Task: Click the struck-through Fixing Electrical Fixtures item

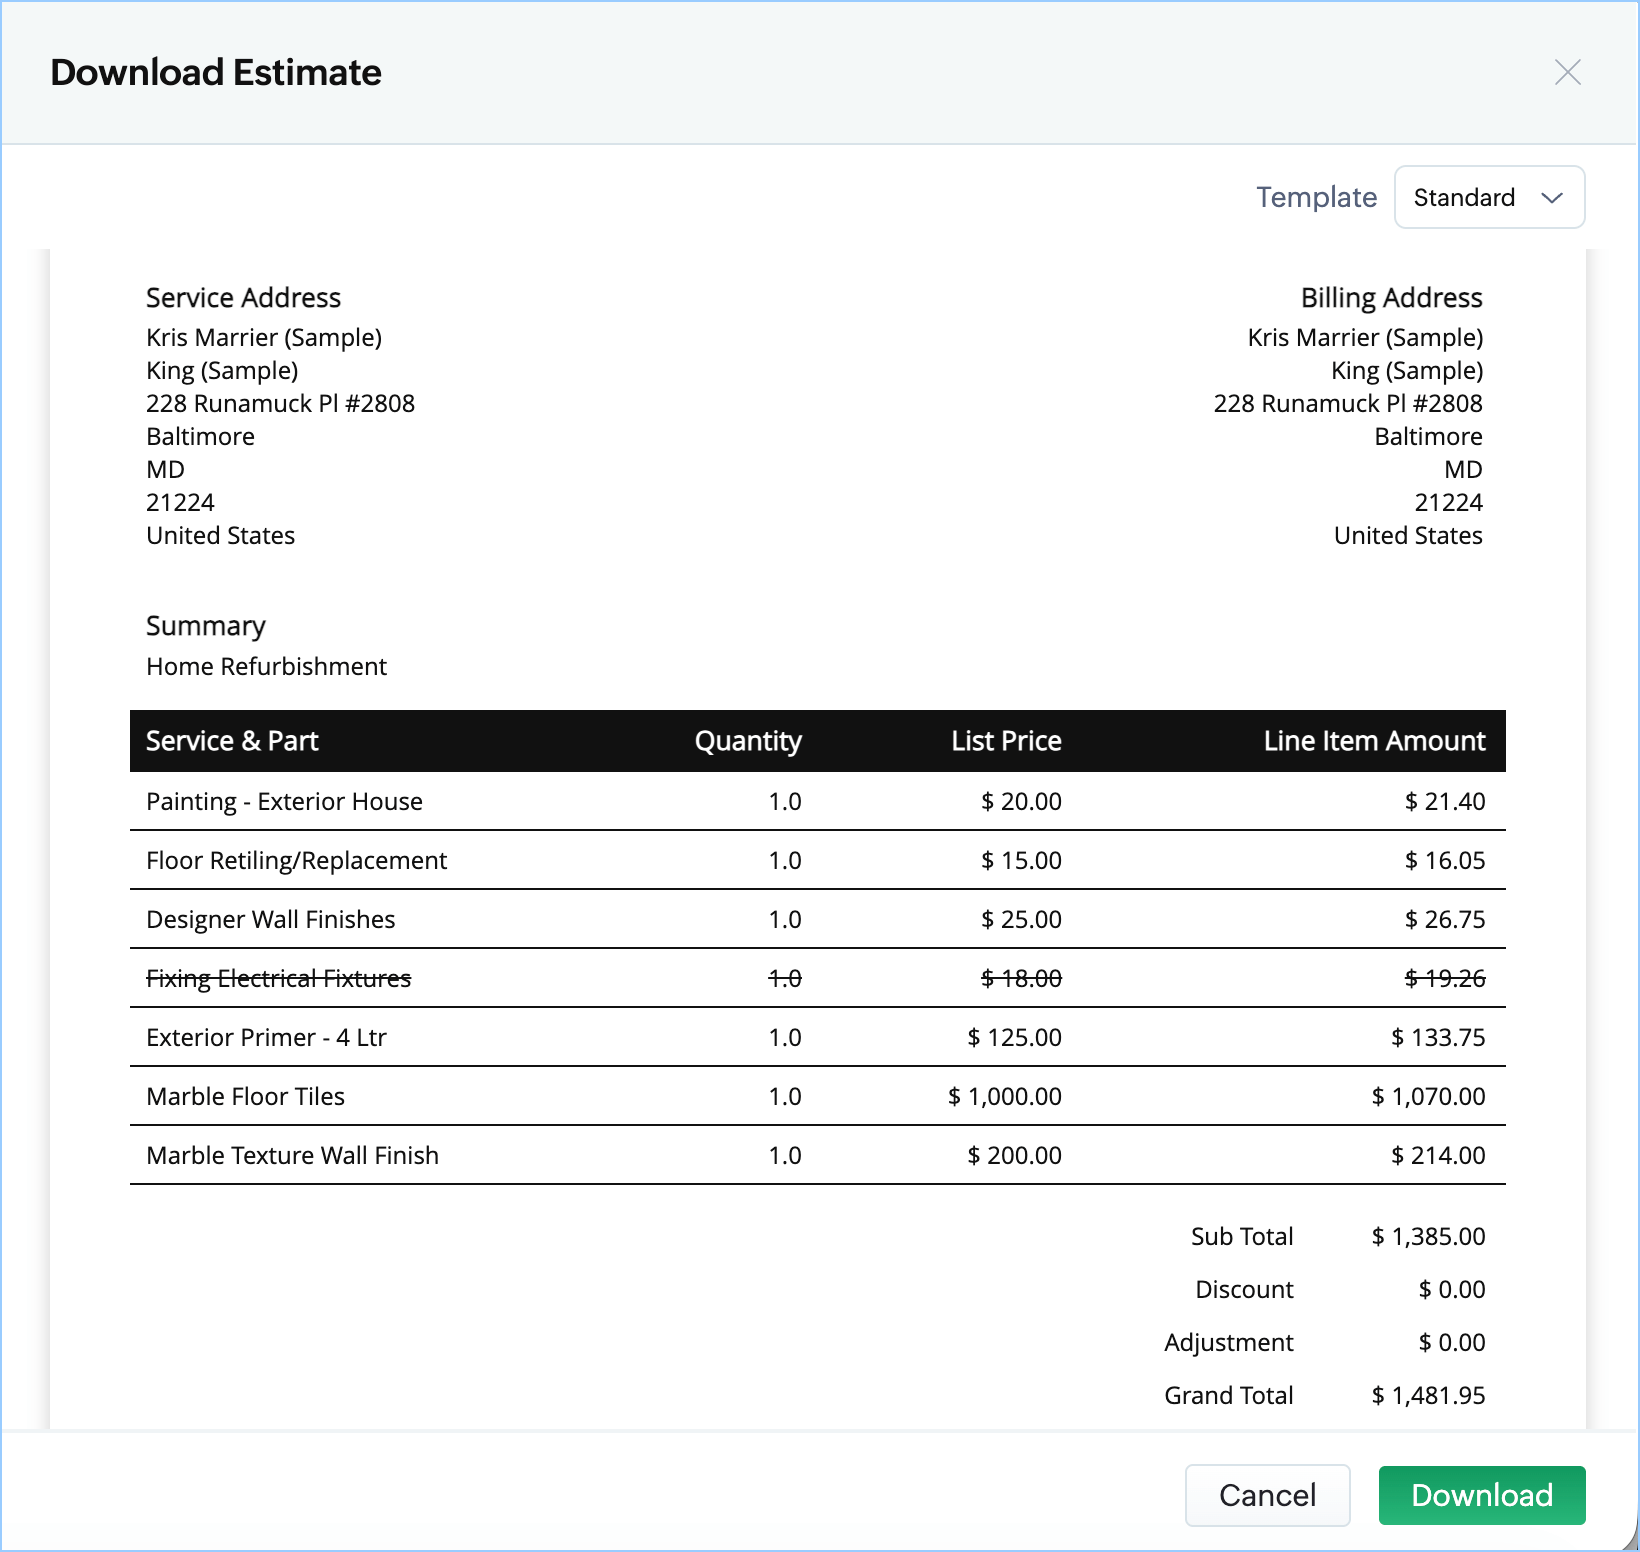Action: click(x=279, y=978)
